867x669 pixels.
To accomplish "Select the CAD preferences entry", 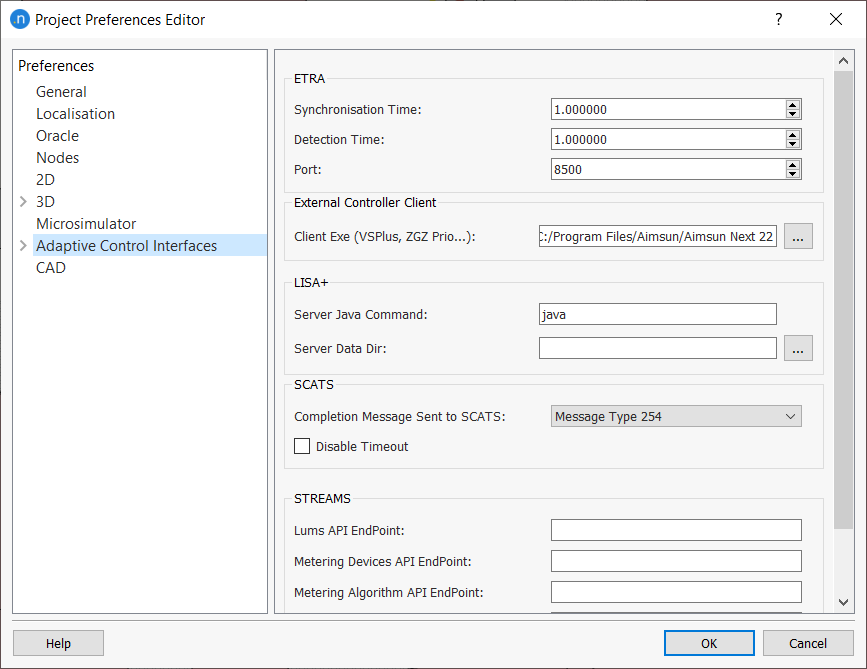I will pos(51,267).
